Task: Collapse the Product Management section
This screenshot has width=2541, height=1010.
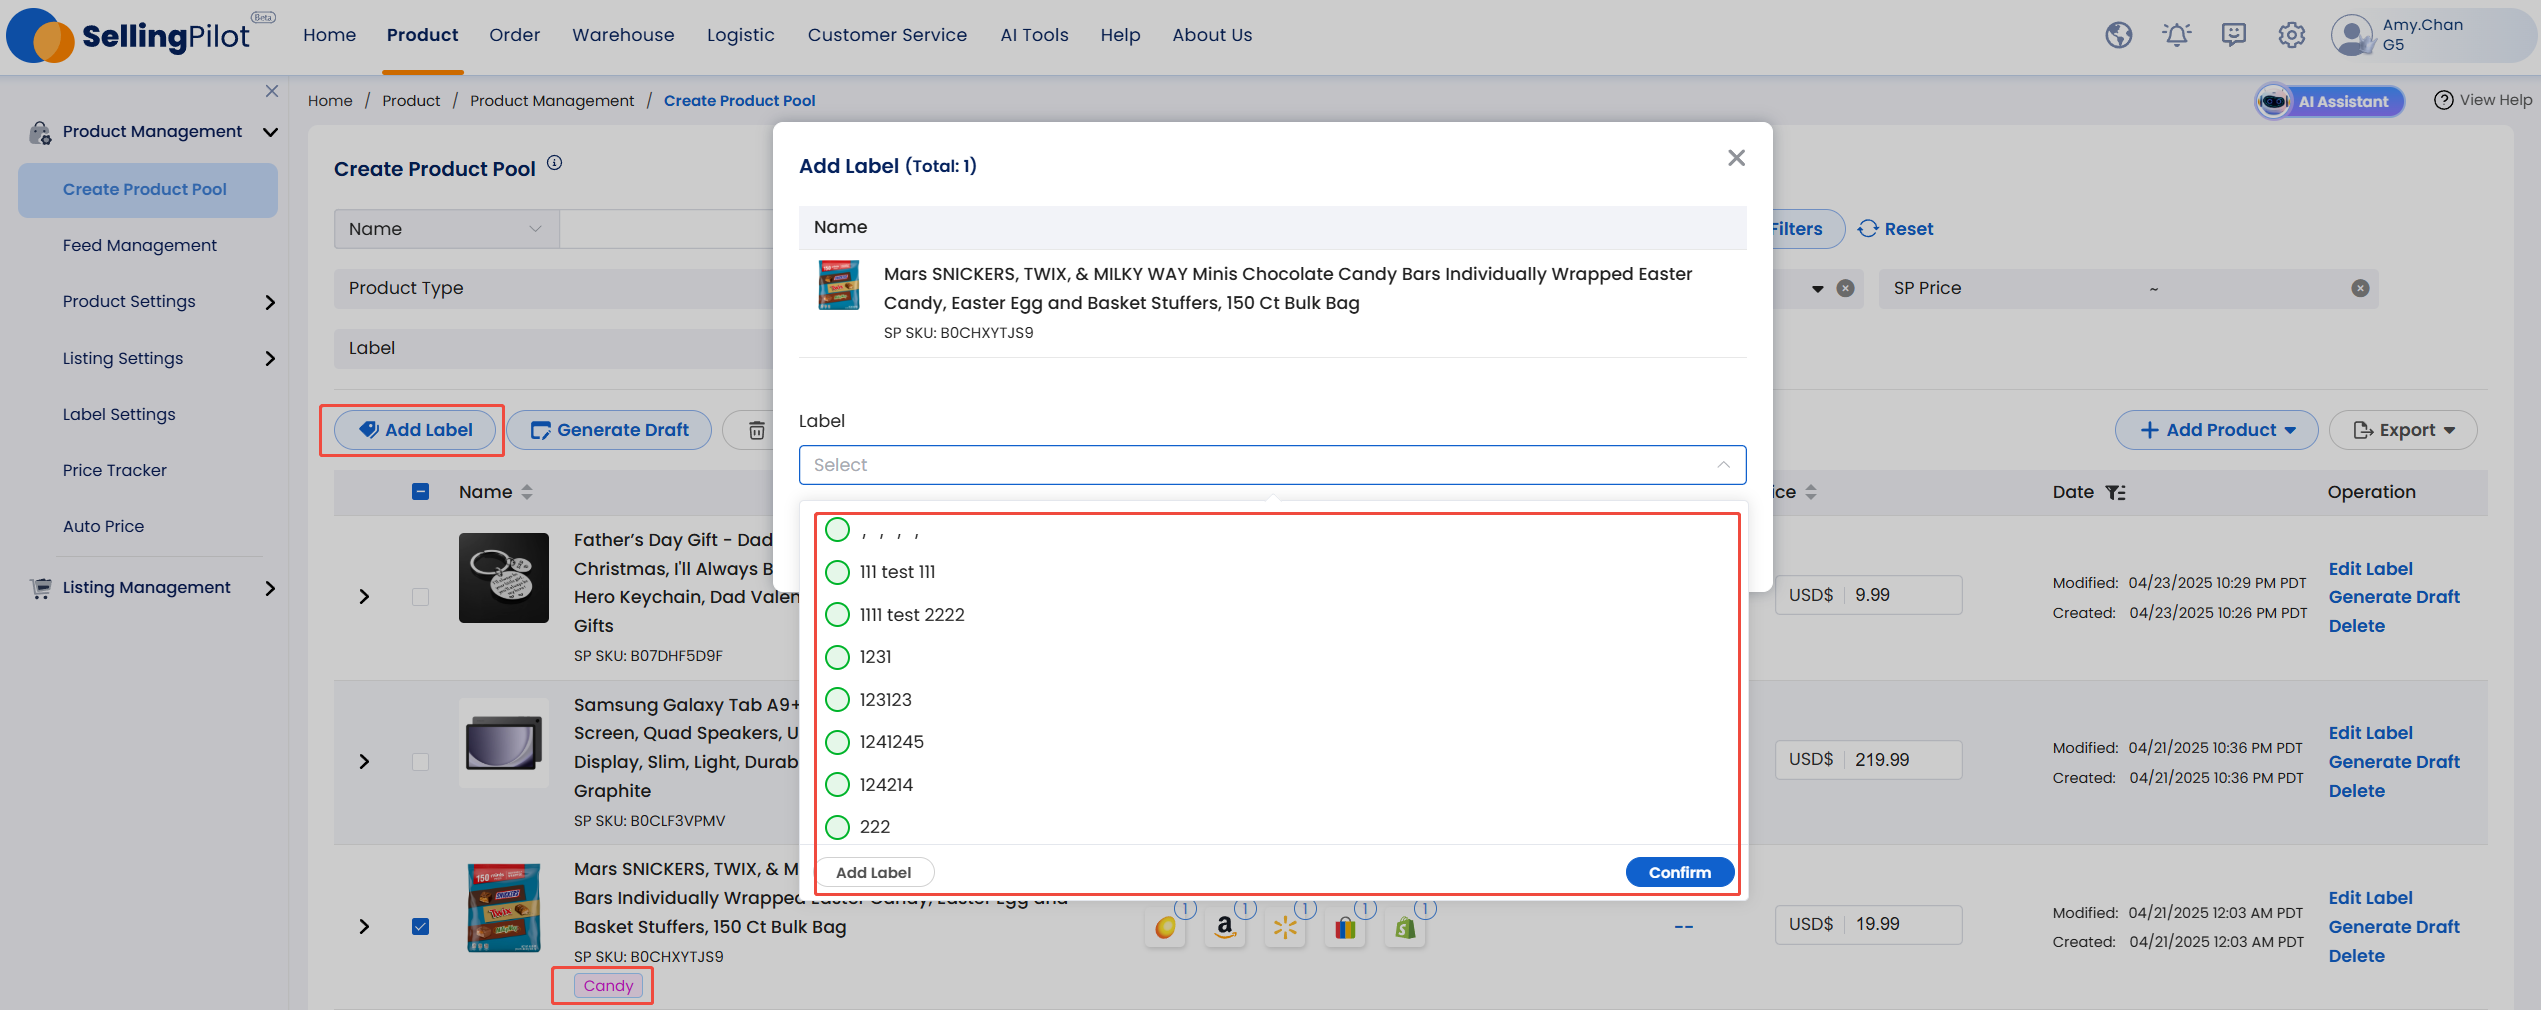Action: pyautogui.click(x=270, y=132)
